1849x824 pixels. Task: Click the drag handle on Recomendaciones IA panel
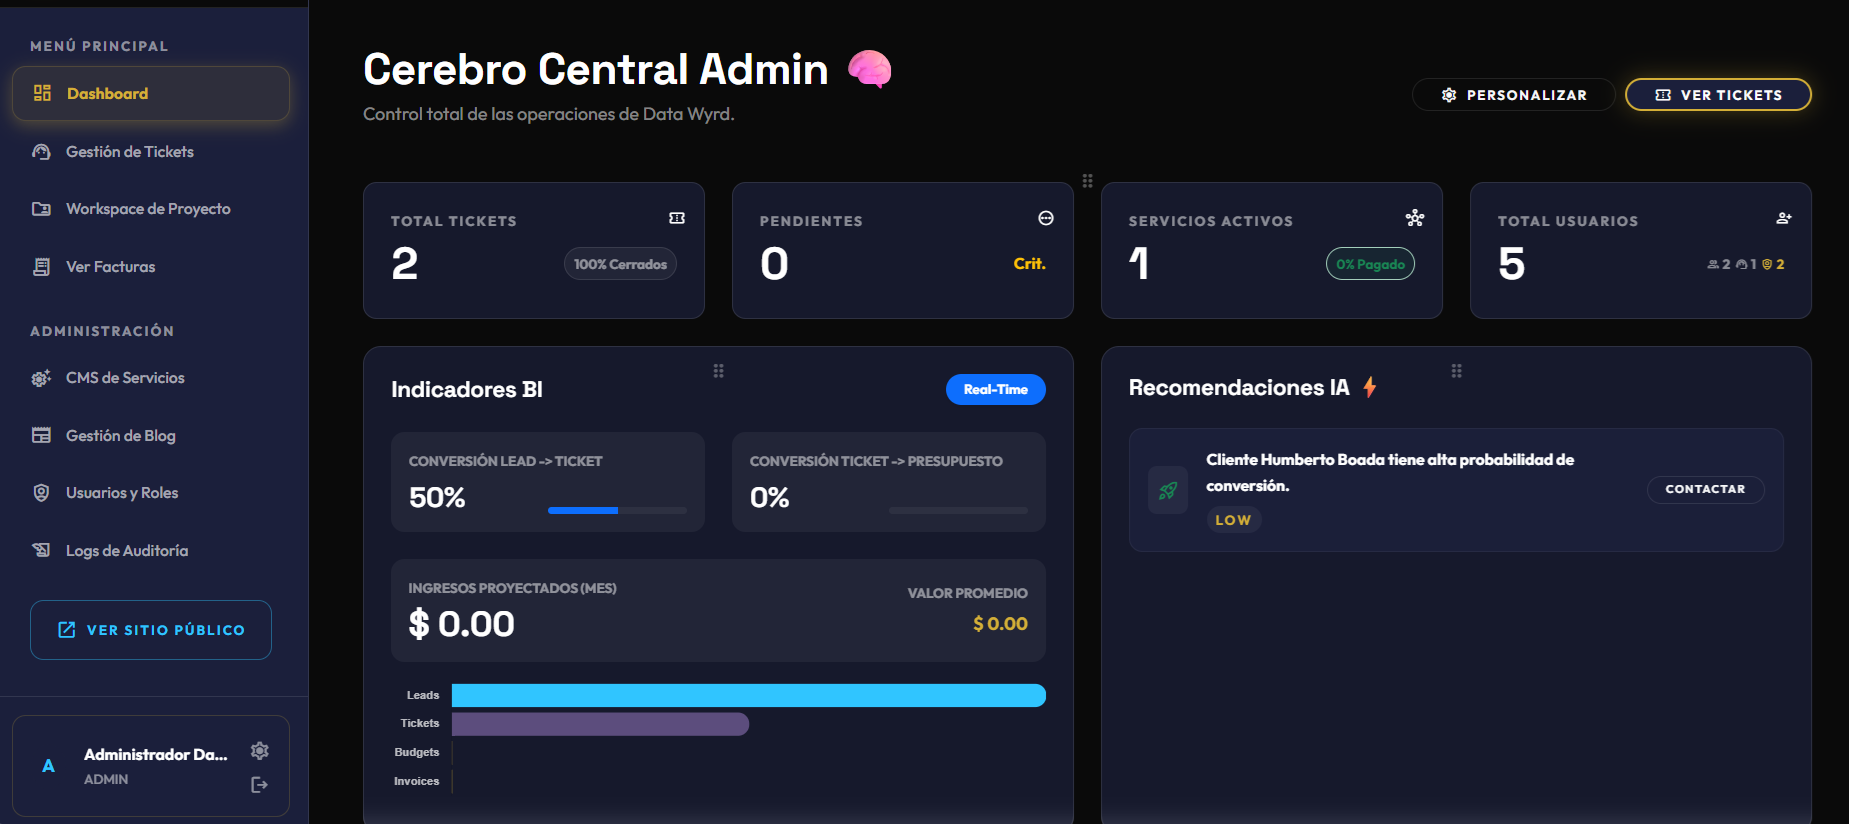(1456, 371)
